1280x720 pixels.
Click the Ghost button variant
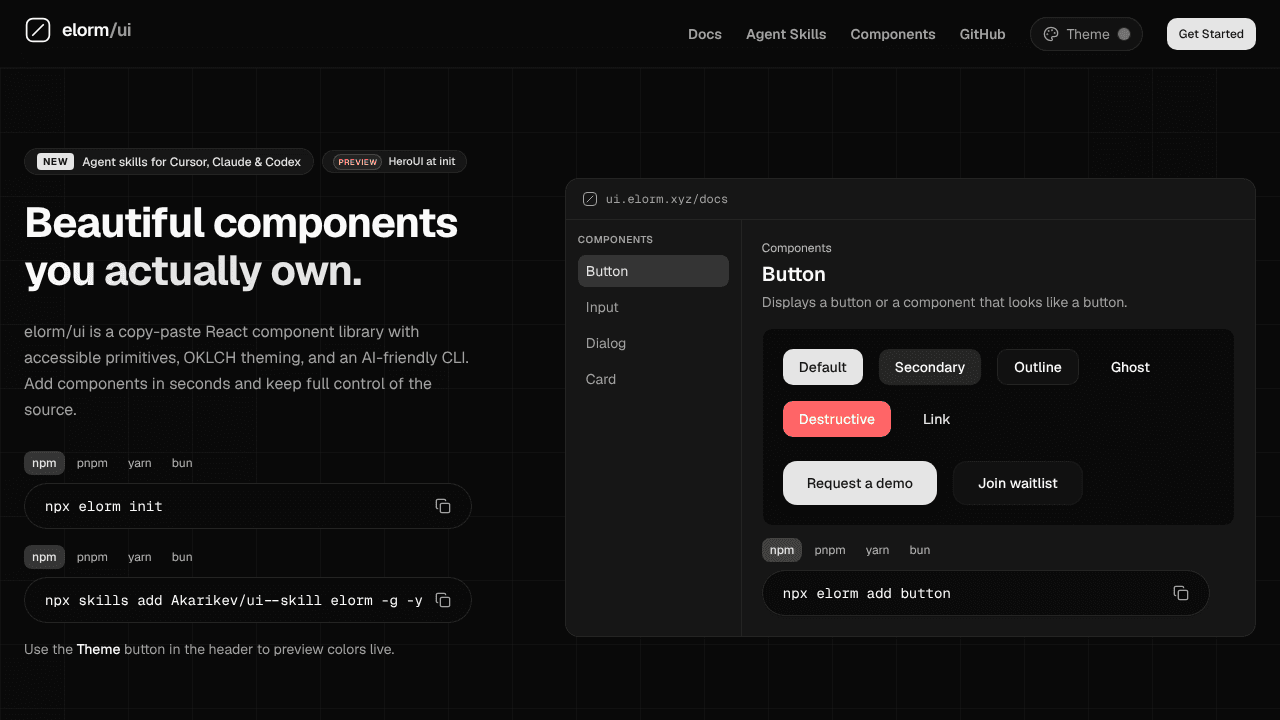click(x=1130, y=367)
